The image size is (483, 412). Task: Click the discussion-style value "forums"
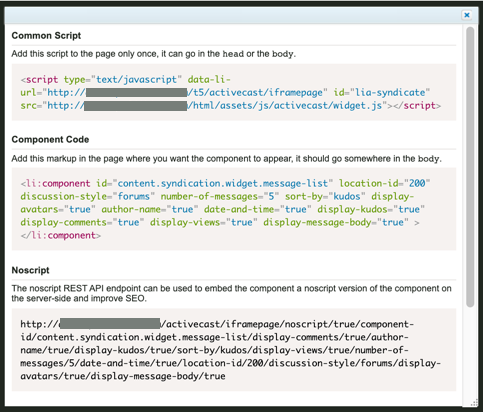click(134, 196)
